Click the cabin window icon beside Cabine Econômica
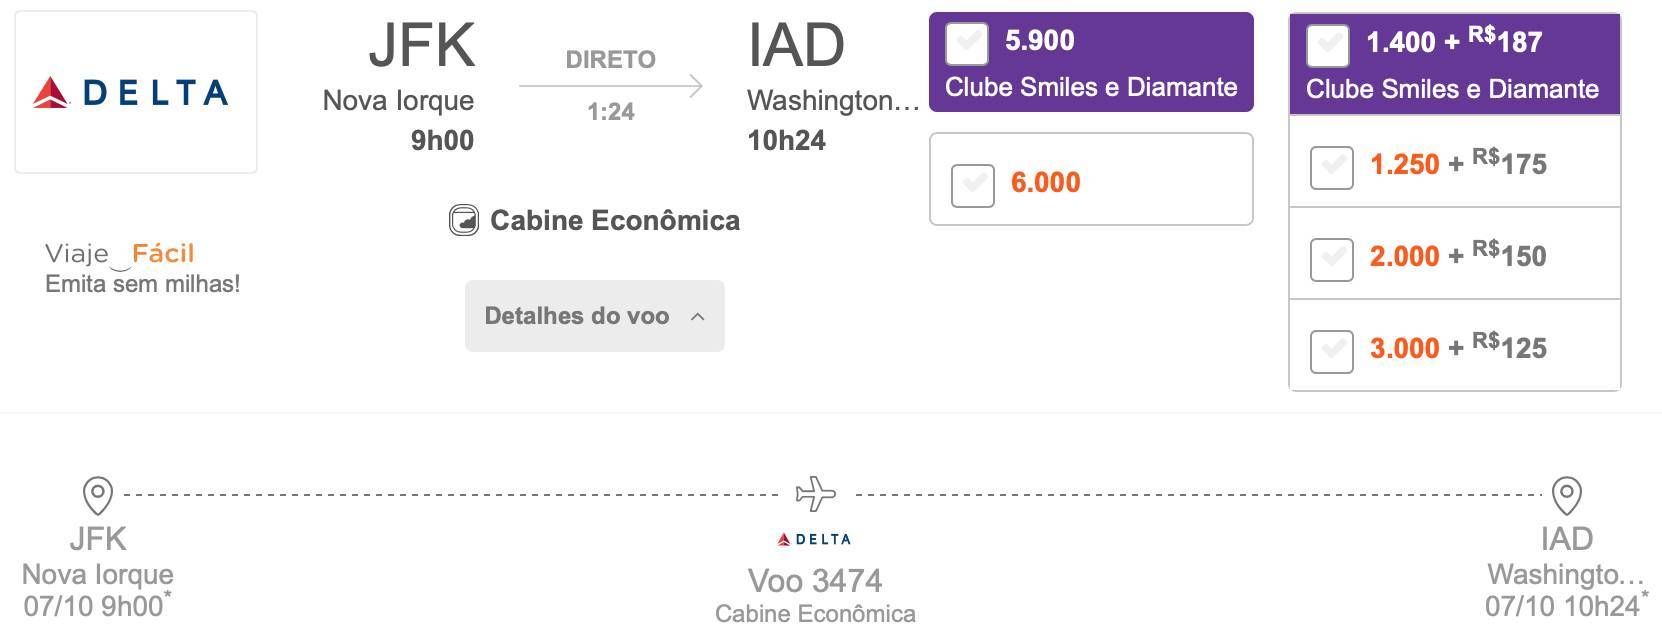 click(x=463, y=220)
